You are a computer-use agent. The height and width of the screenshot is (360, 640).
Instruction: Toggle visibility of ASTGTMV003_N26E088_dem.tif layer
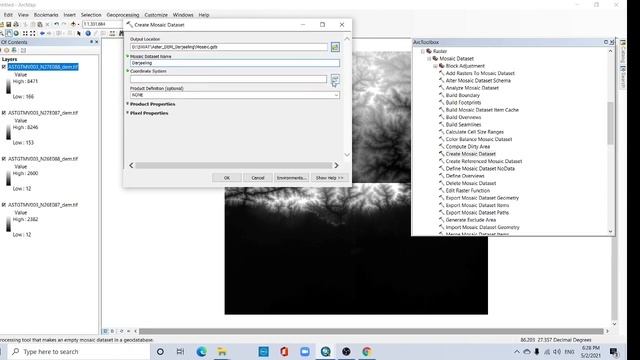4,159
